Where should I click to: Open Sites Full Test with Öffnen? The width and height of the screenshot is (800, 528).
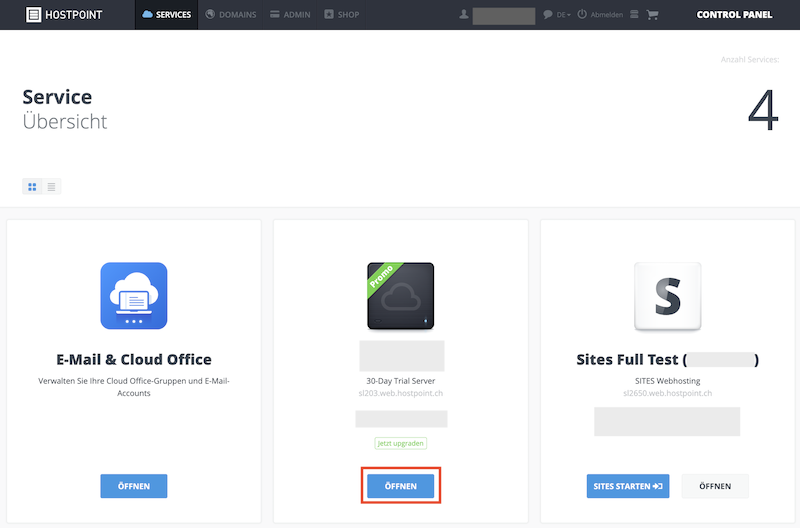715,486
